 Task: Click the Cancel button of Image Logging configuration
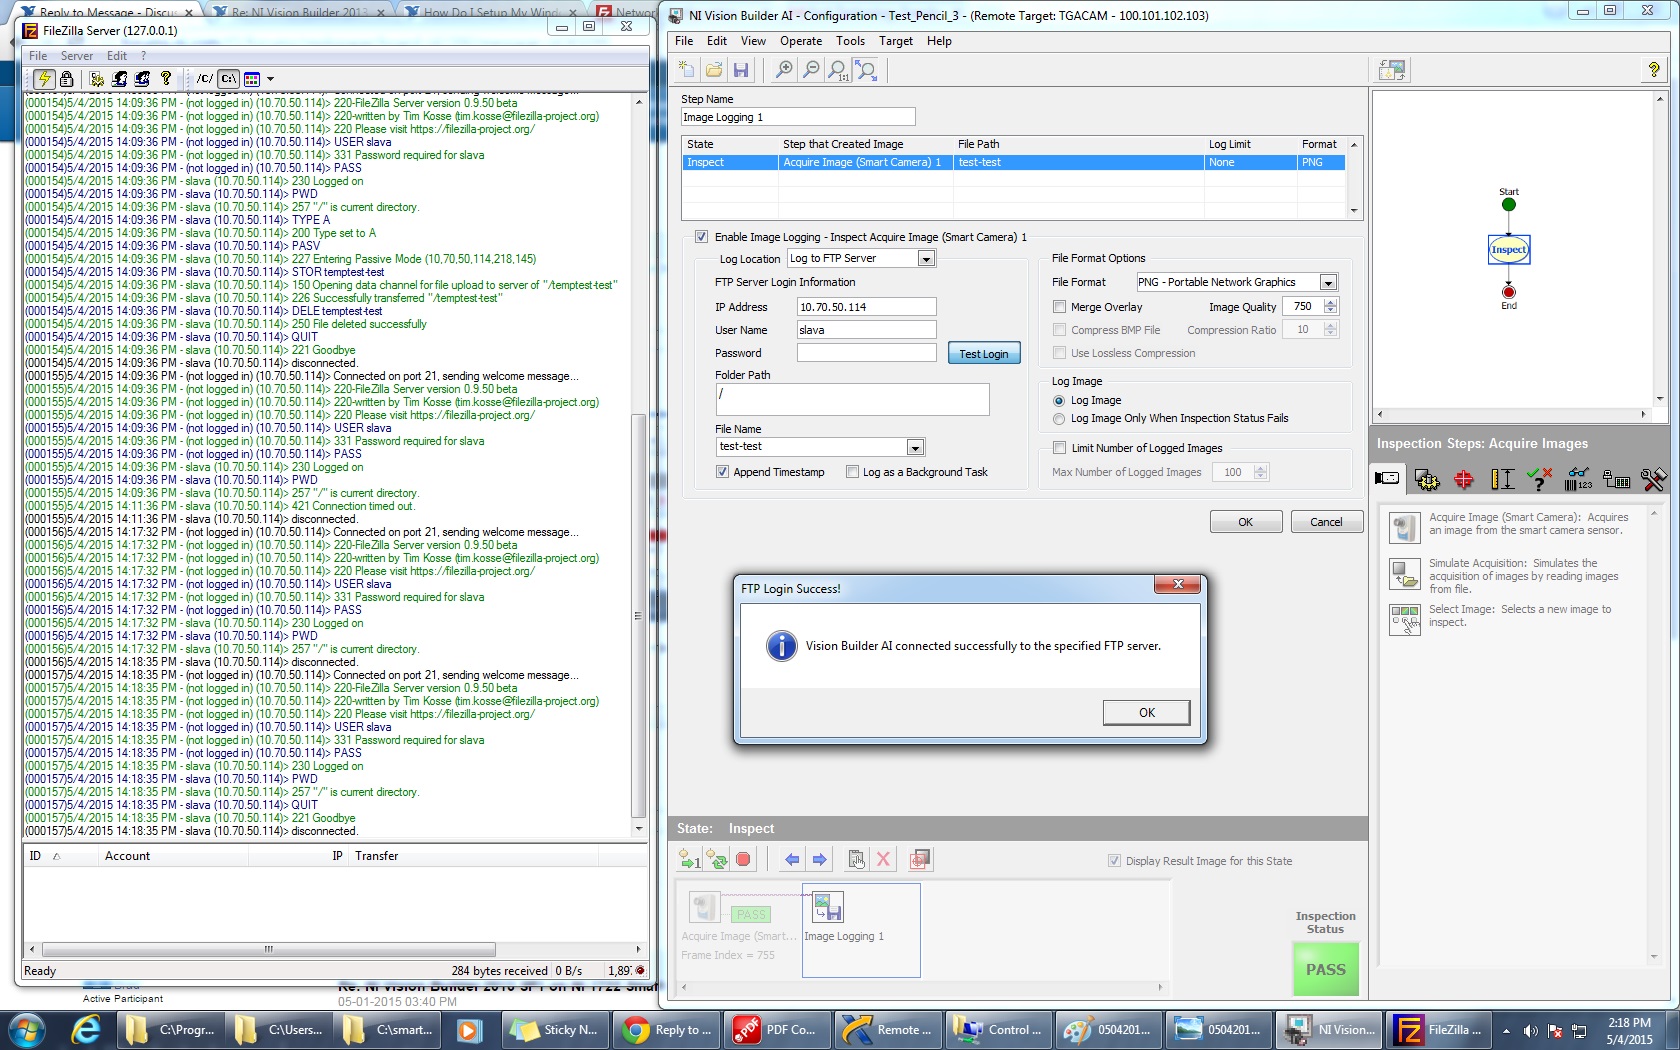point(1326,522)
